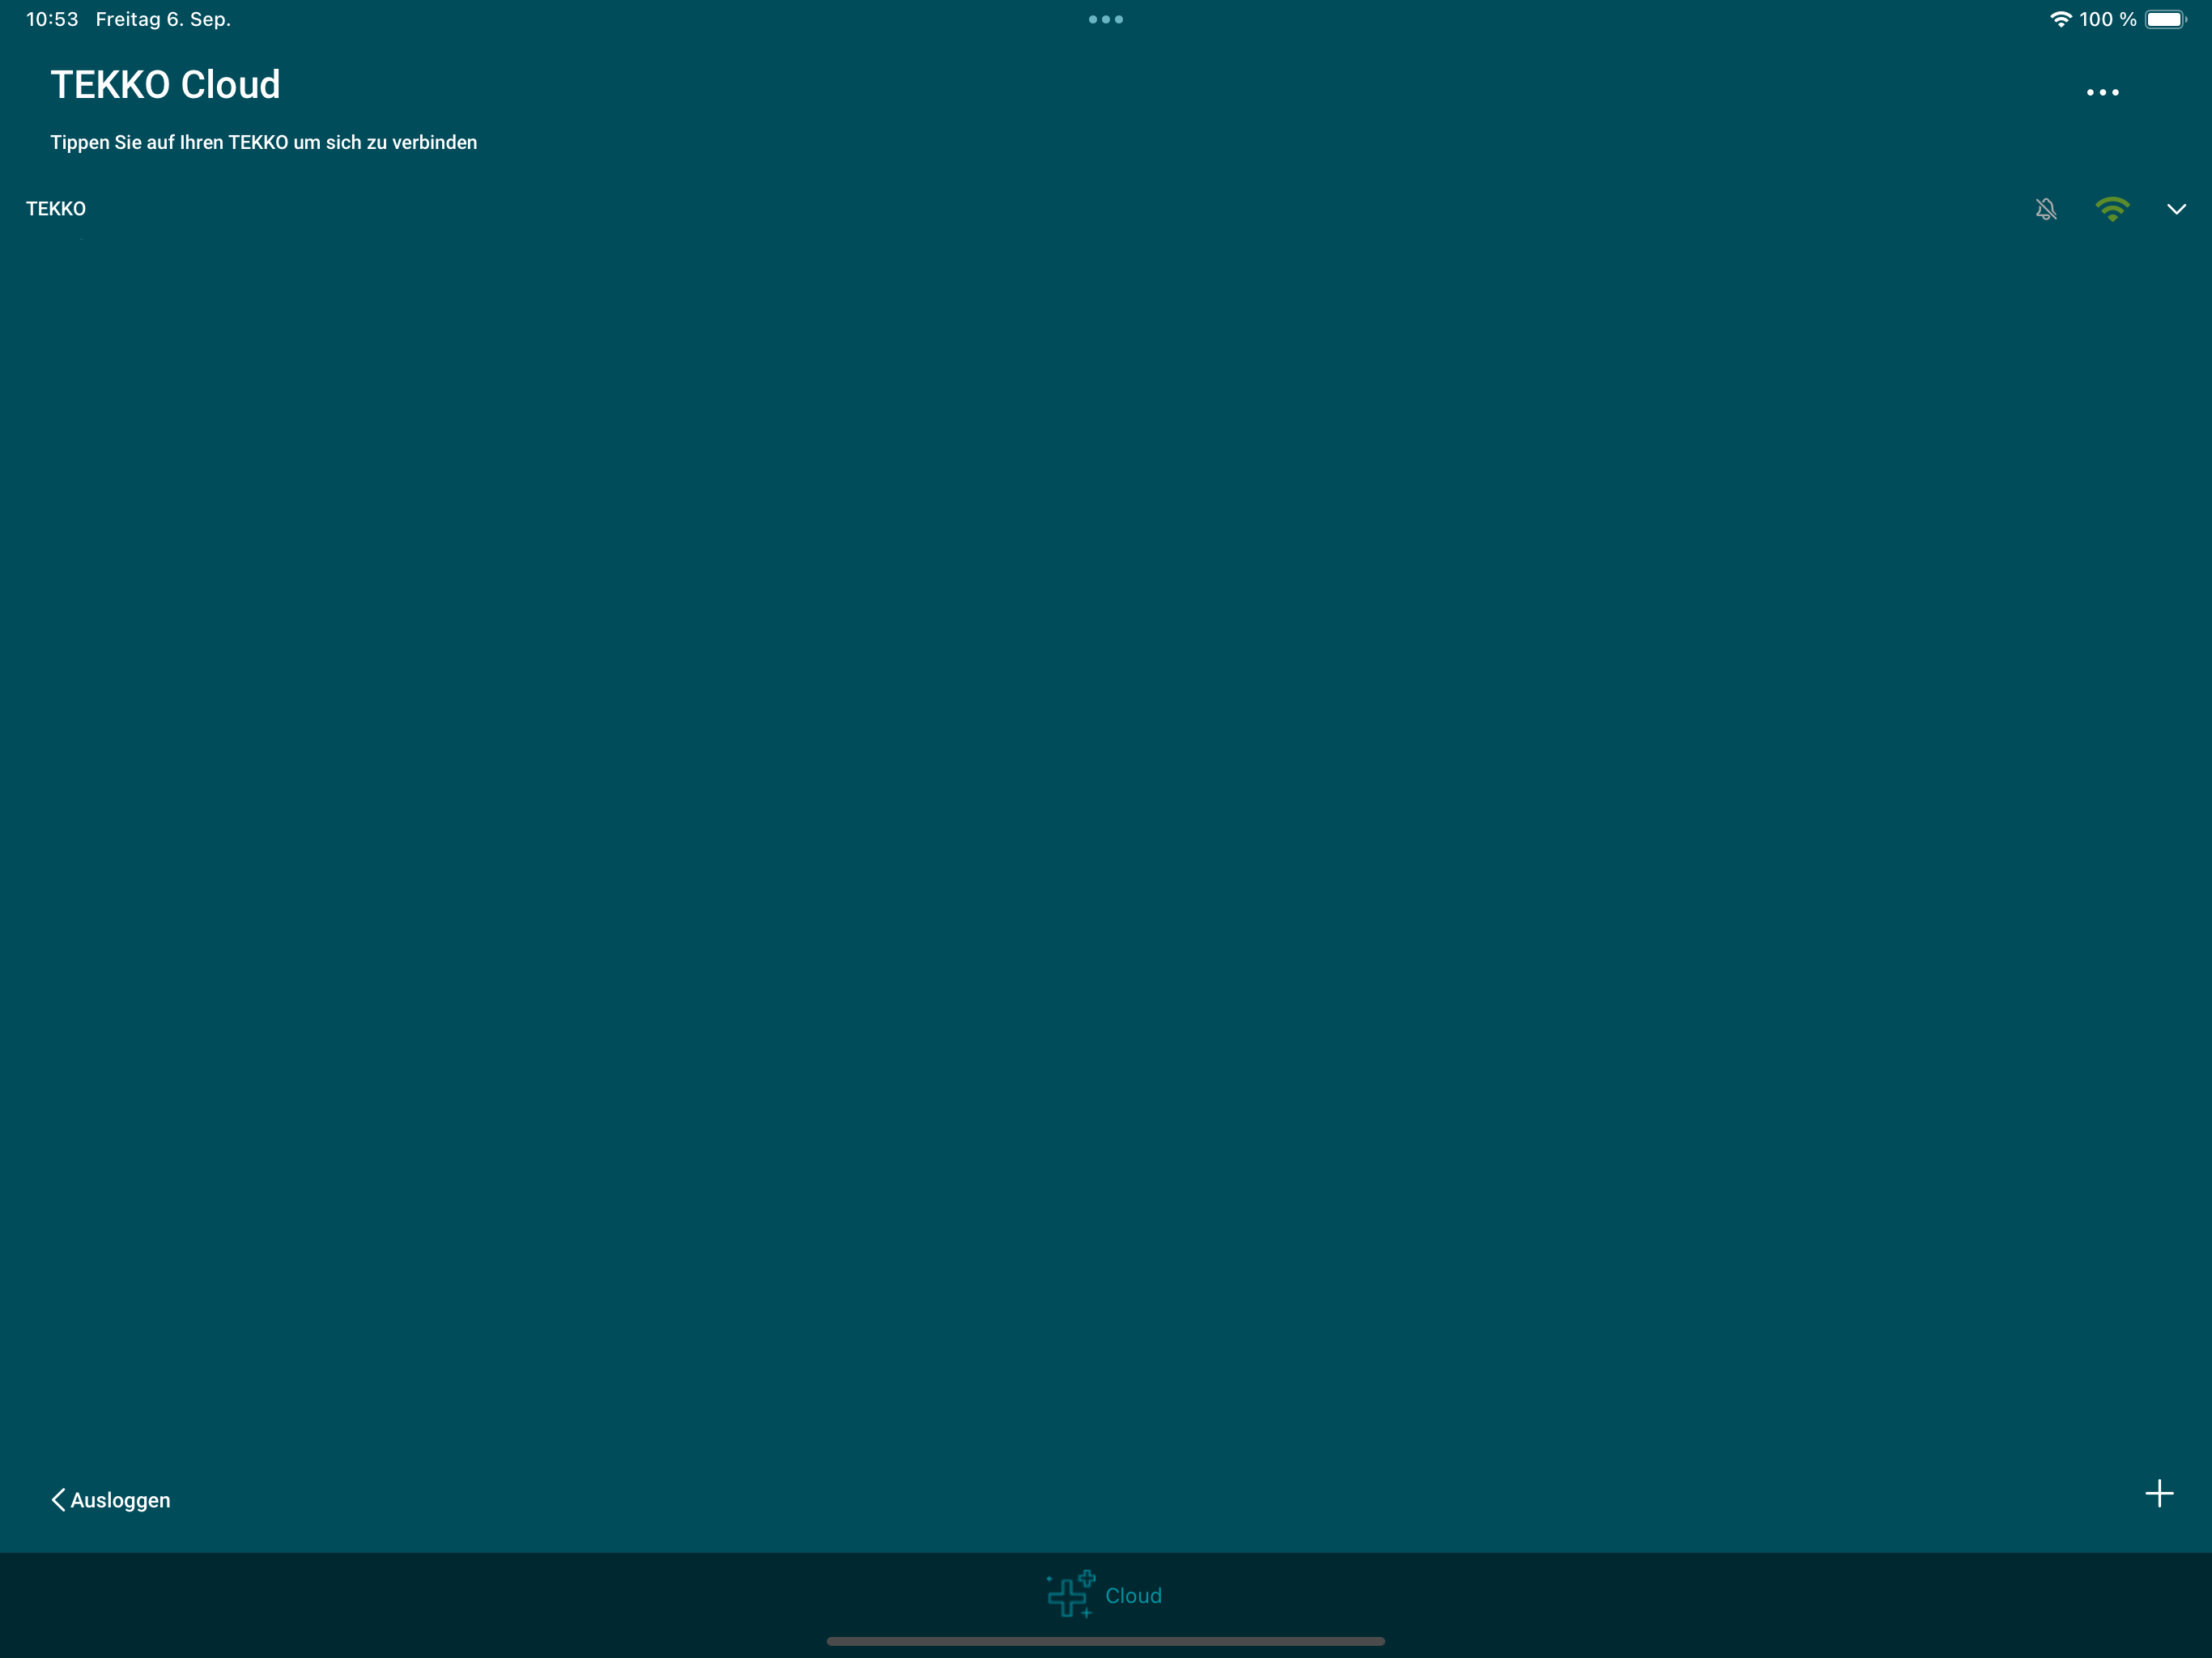Tap the 10:53 clock in status bar
This screenshot has width=2212, height=1658.
52,19
